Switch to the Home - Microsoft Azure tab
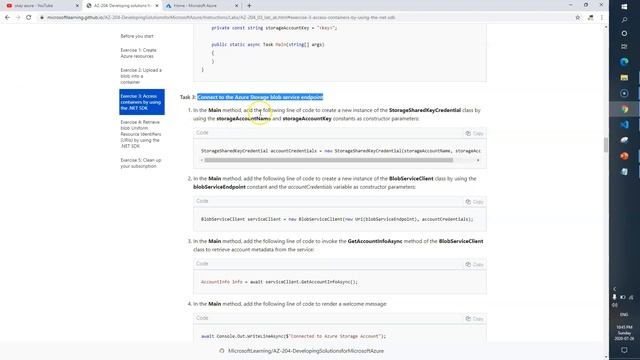640x360 pixels. pyautogui.click(x=202, y=6)
